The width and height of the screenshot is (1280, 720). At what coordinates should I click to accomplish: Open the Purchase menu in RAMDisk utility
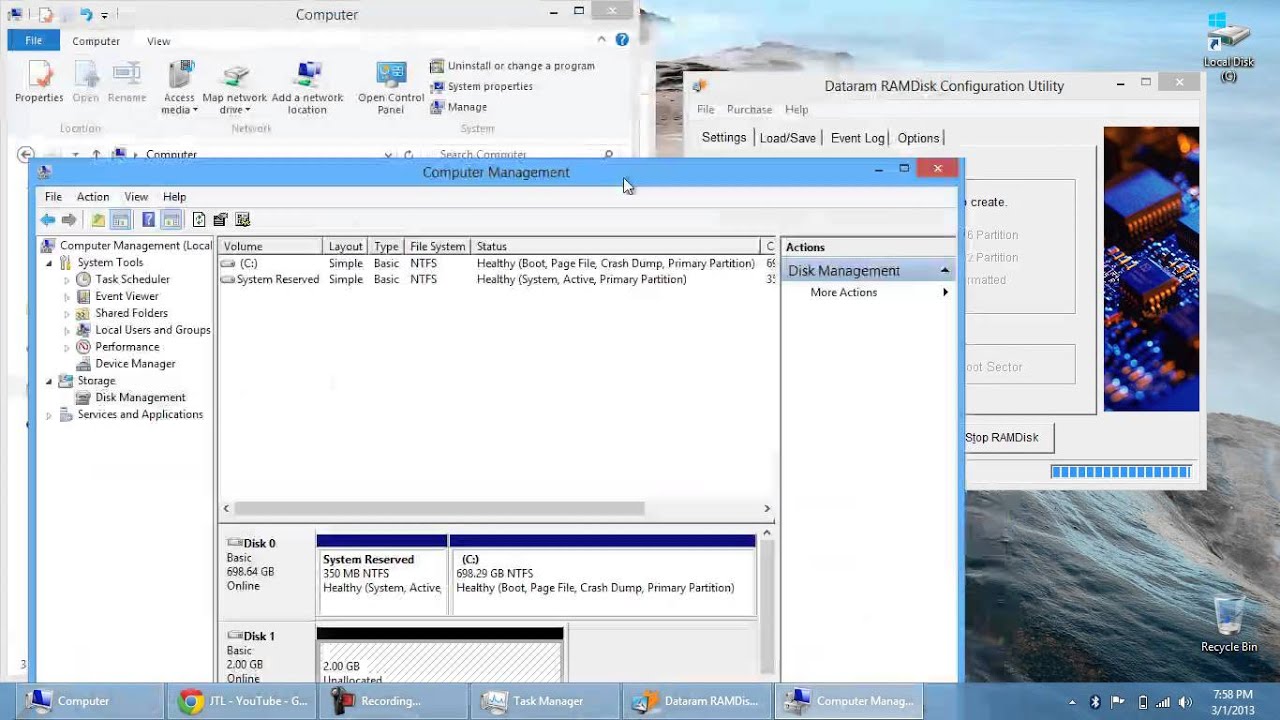749,110
